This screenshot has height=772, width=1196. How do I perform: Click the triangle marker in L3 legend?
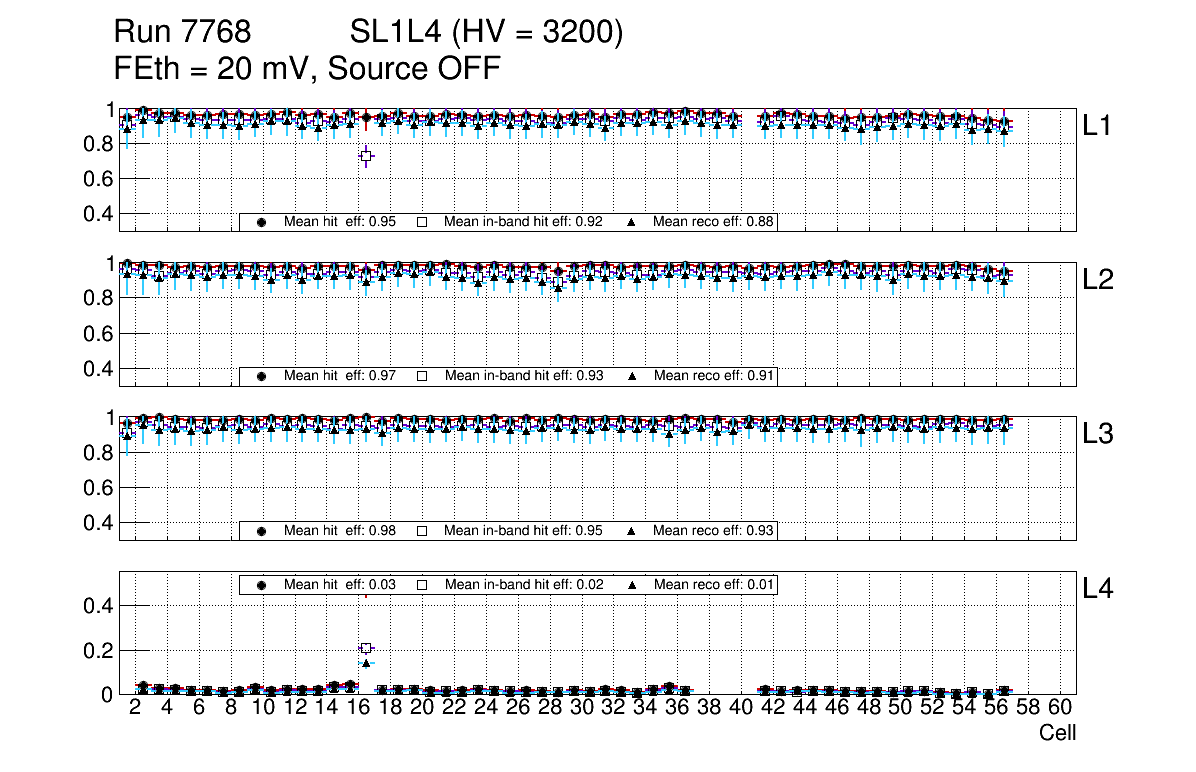pos(632,531)
